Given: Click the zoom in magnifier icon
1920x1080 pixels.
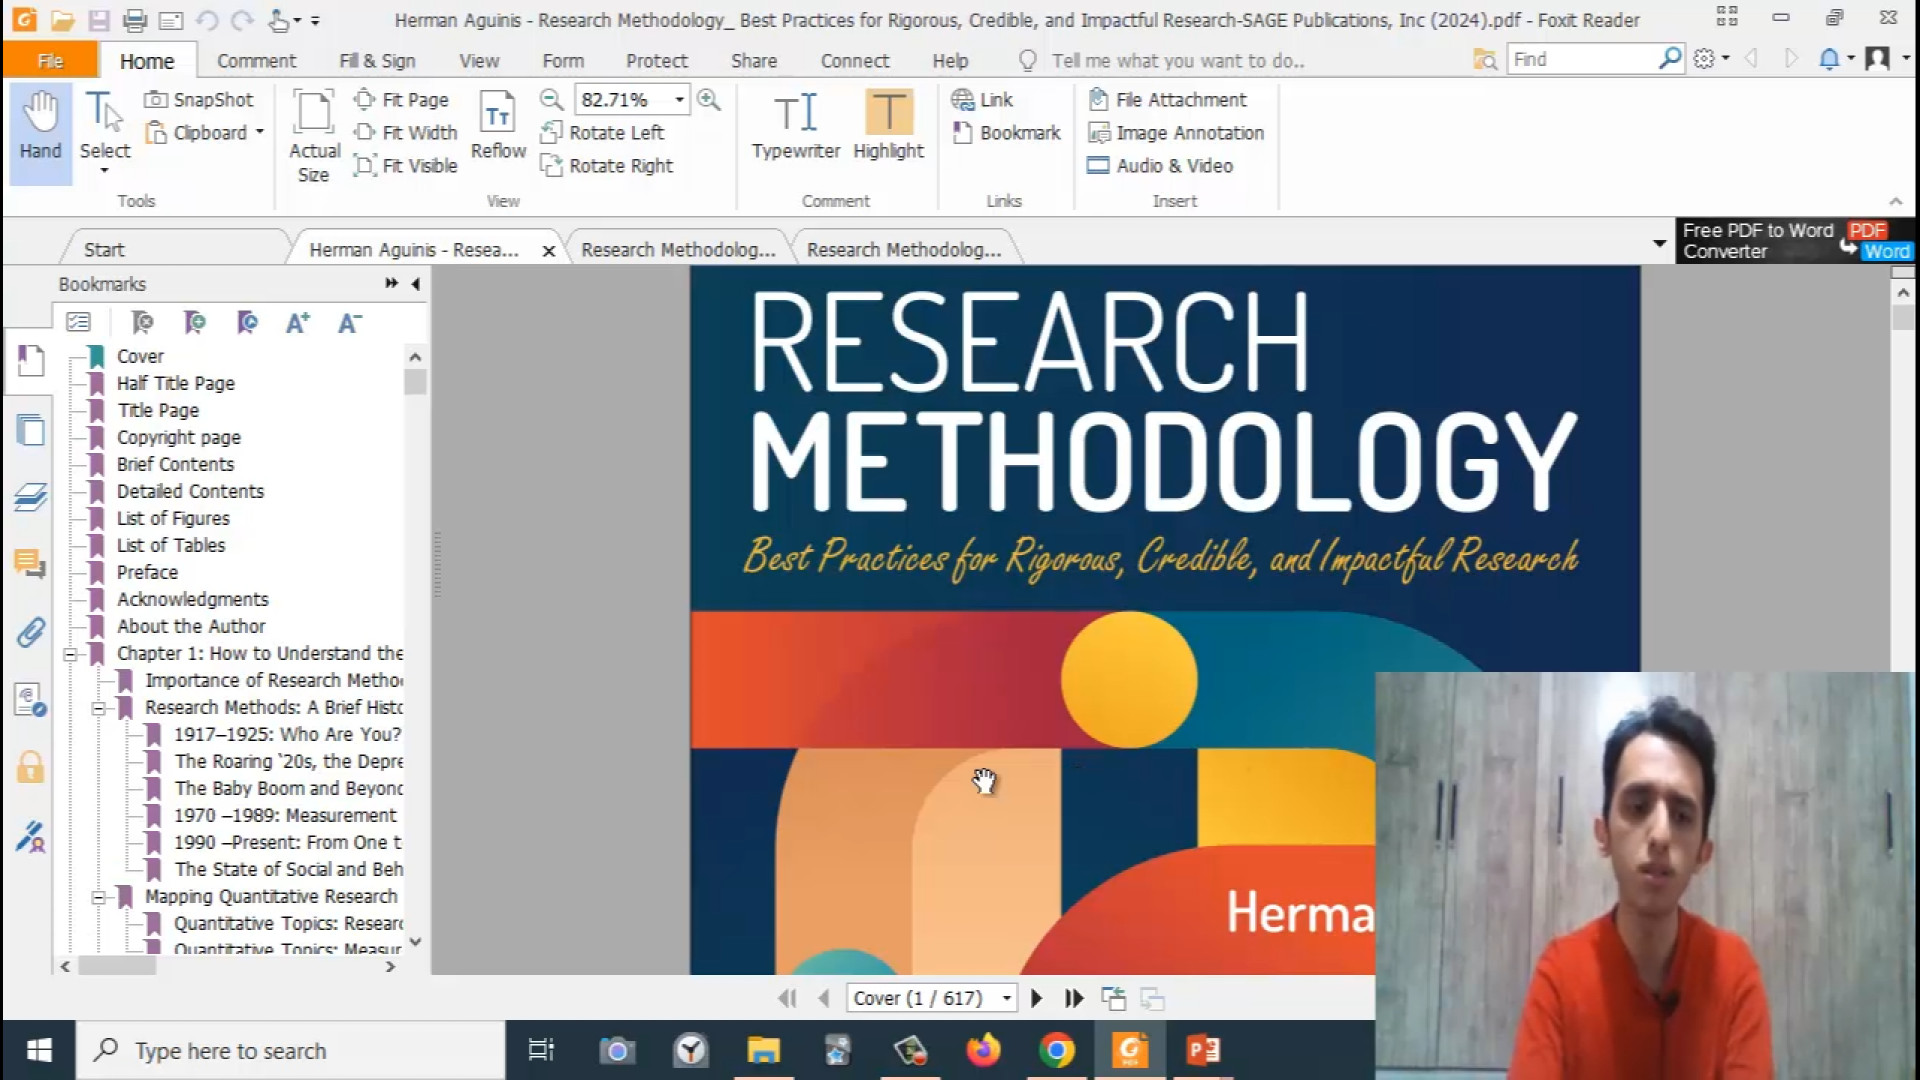Looking at the screenshot, I should [x=708, y=99].
